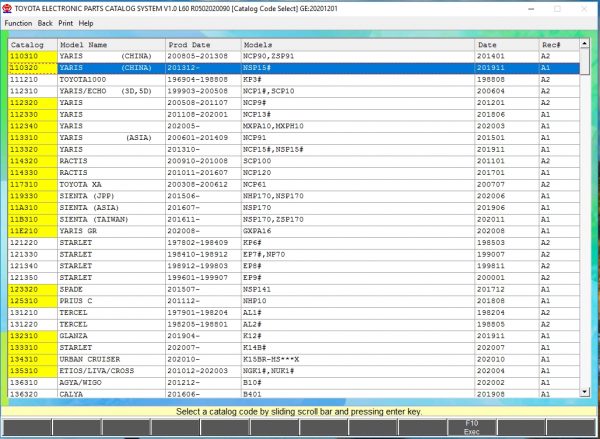
Task: Click the Prod Date column header
Action: coord(203,45)
